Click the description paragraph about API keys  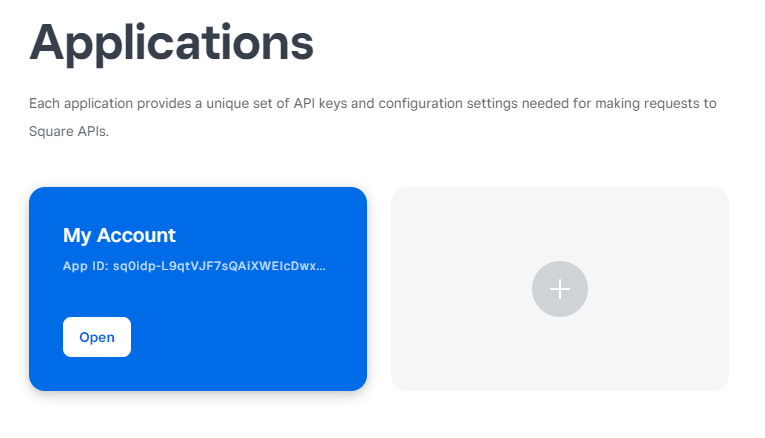372,104
